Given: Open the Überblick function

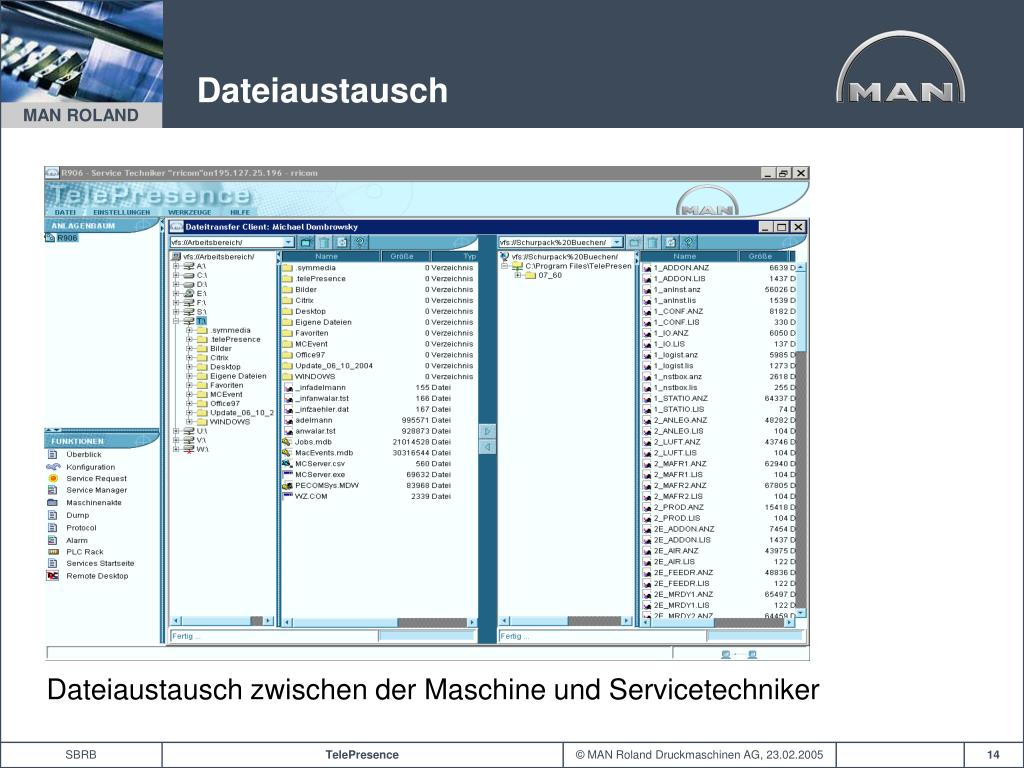Looking at the screenshot, I should 83,455.
